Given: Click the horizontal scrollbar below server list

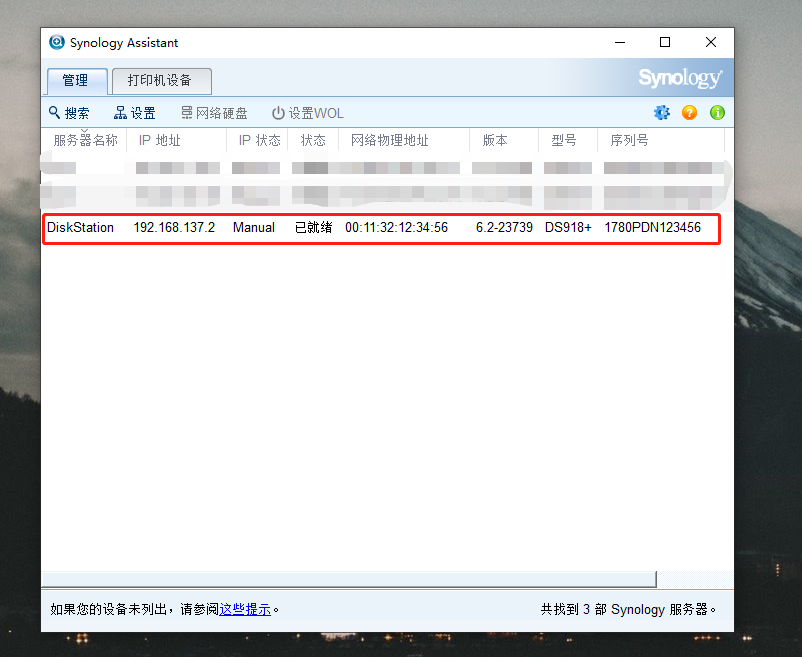Looking at the screenshot, I should pos(349,579).
